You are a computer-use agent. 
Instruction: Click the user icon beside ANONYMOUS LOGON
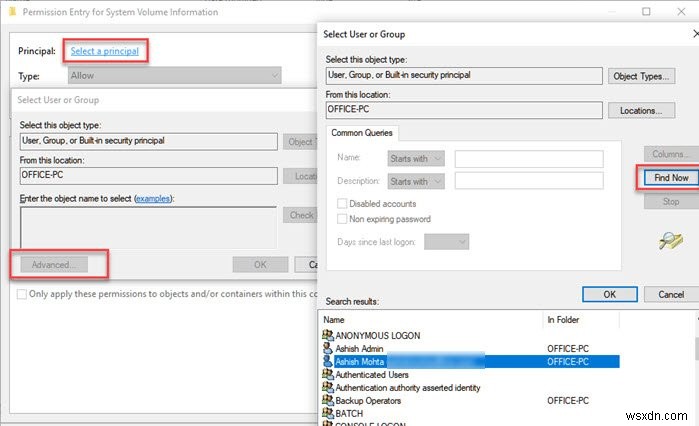click(x=327, y=336)
